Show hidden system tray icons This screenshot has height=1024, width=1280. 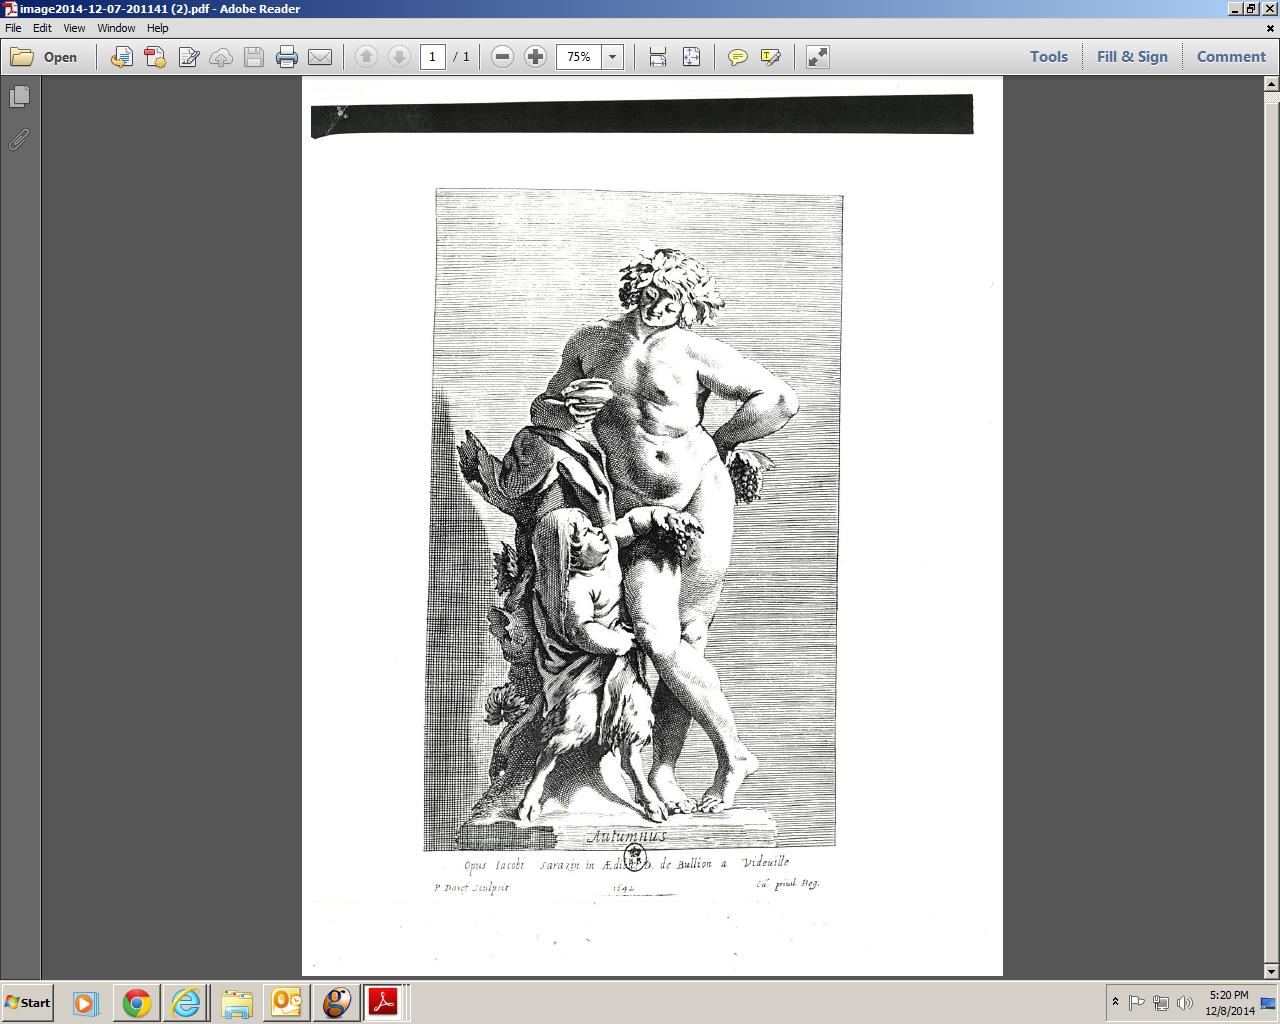[x=1115, y=1002]
